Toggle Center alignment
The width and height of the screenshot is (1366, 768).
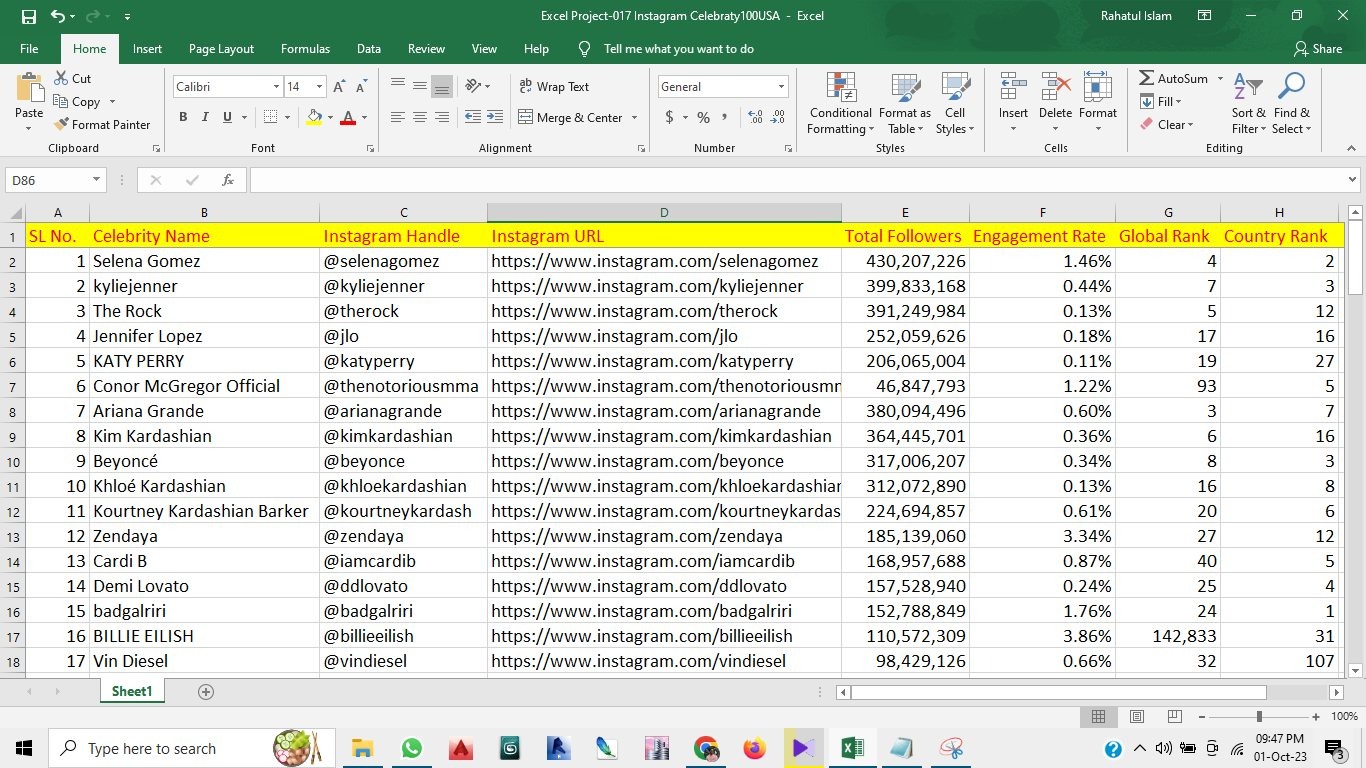(x=420, y=117)
